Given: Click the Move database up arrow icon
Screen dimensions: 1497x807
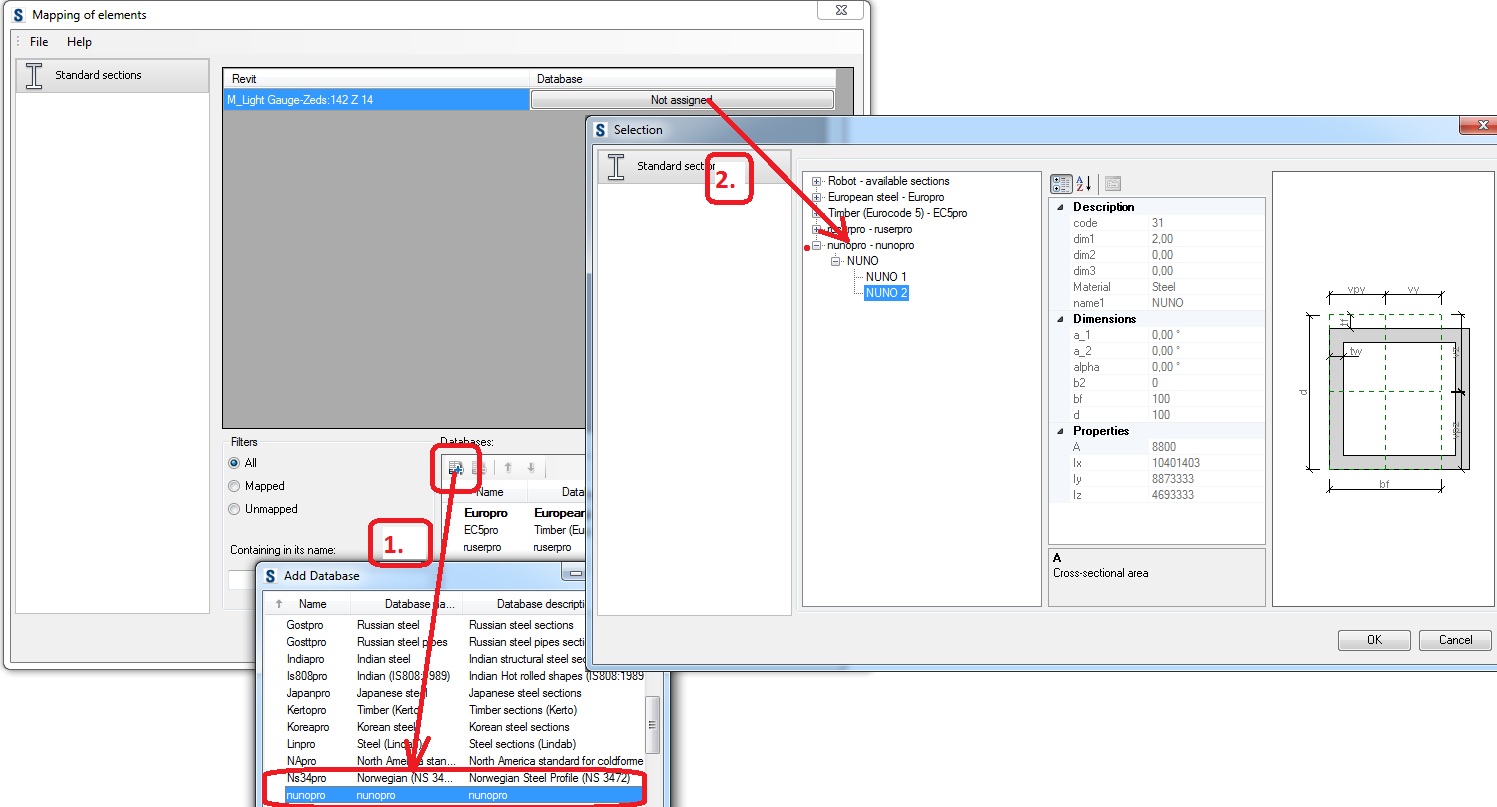Looking at the screenshot, I should [x=508, y=467].
